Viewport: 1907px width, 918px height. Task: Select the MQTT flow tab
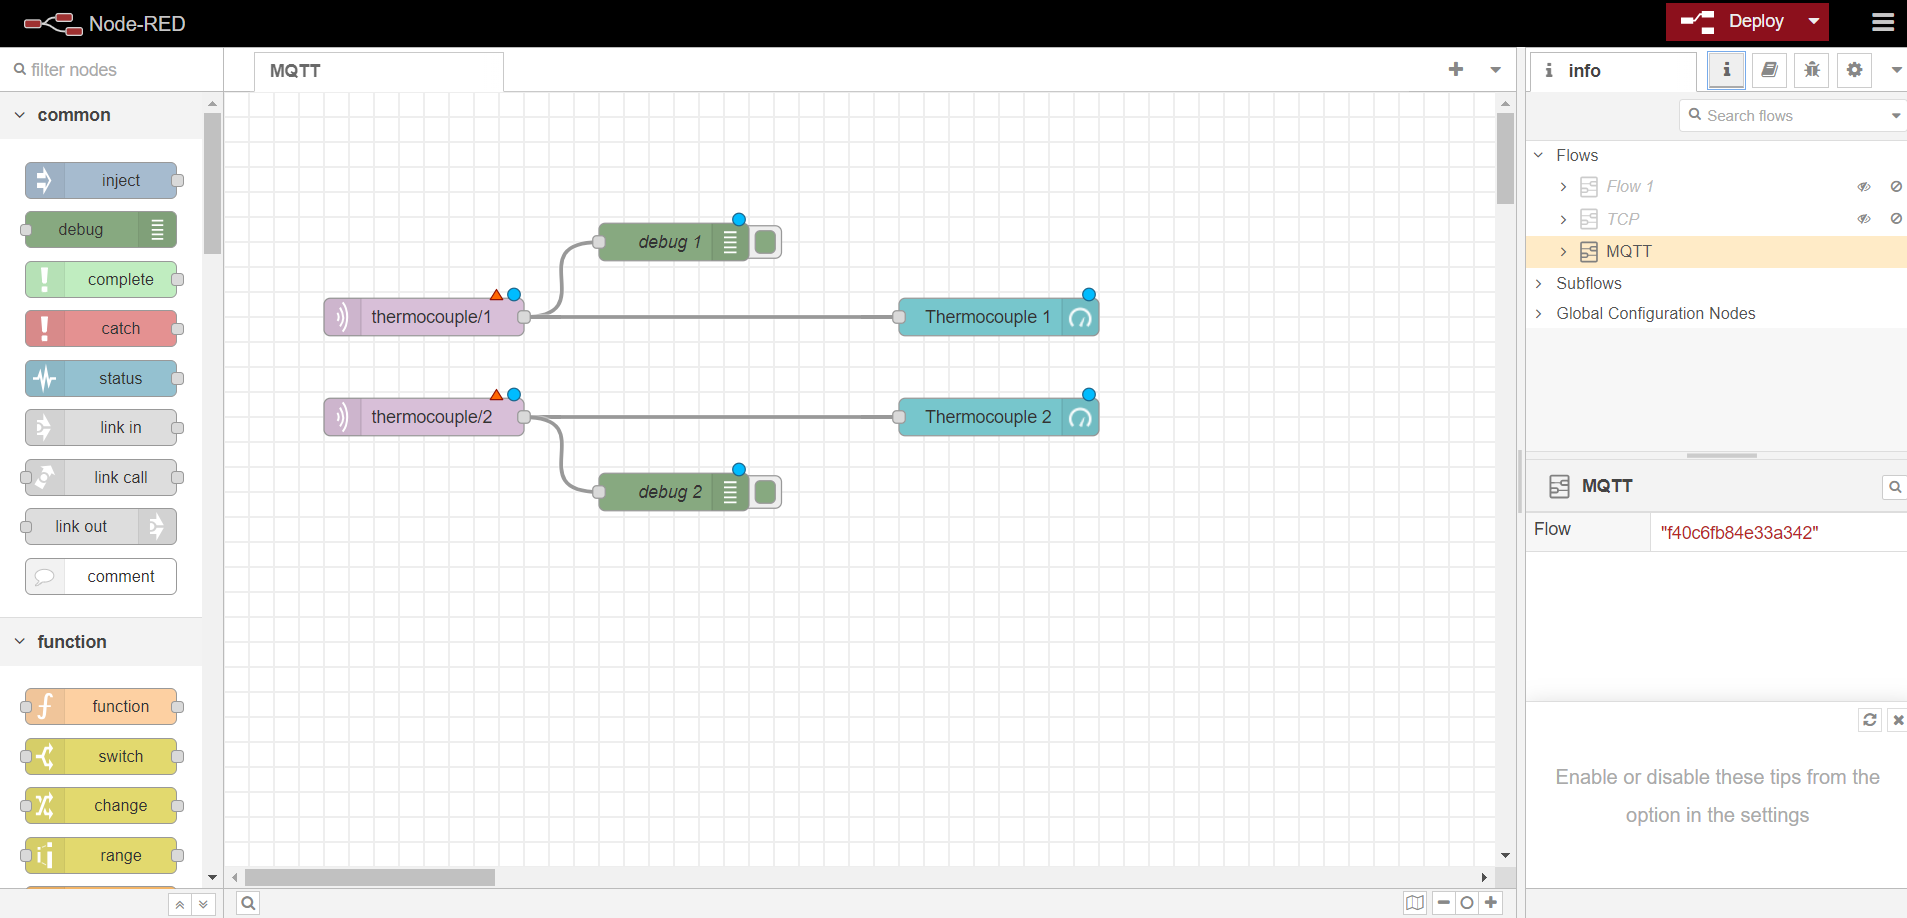tap(294, 70)
